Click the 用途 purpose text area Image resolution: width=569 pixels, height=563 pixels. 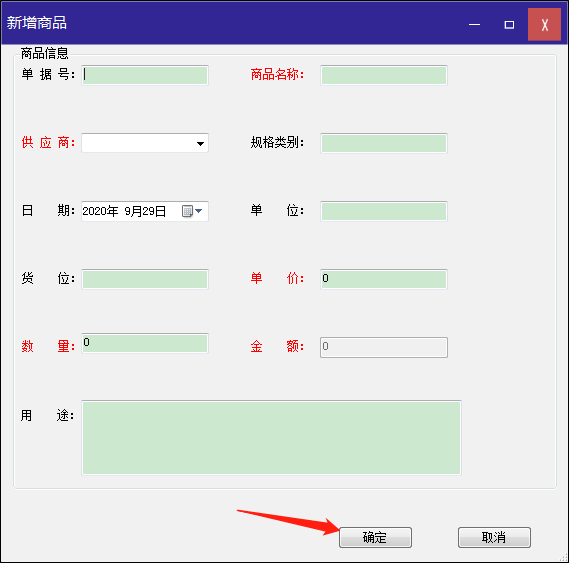click(271, 438)
